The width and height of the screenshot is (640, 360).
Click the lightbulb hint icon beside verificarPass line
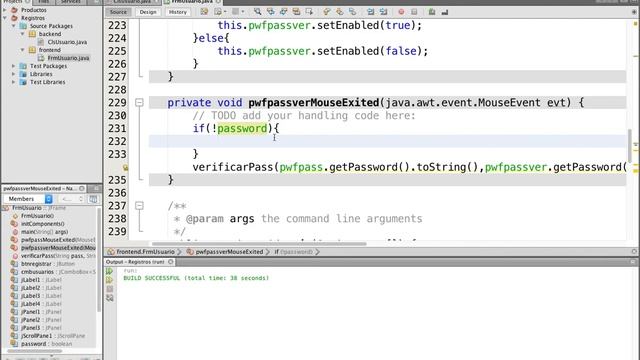[125, 167]
